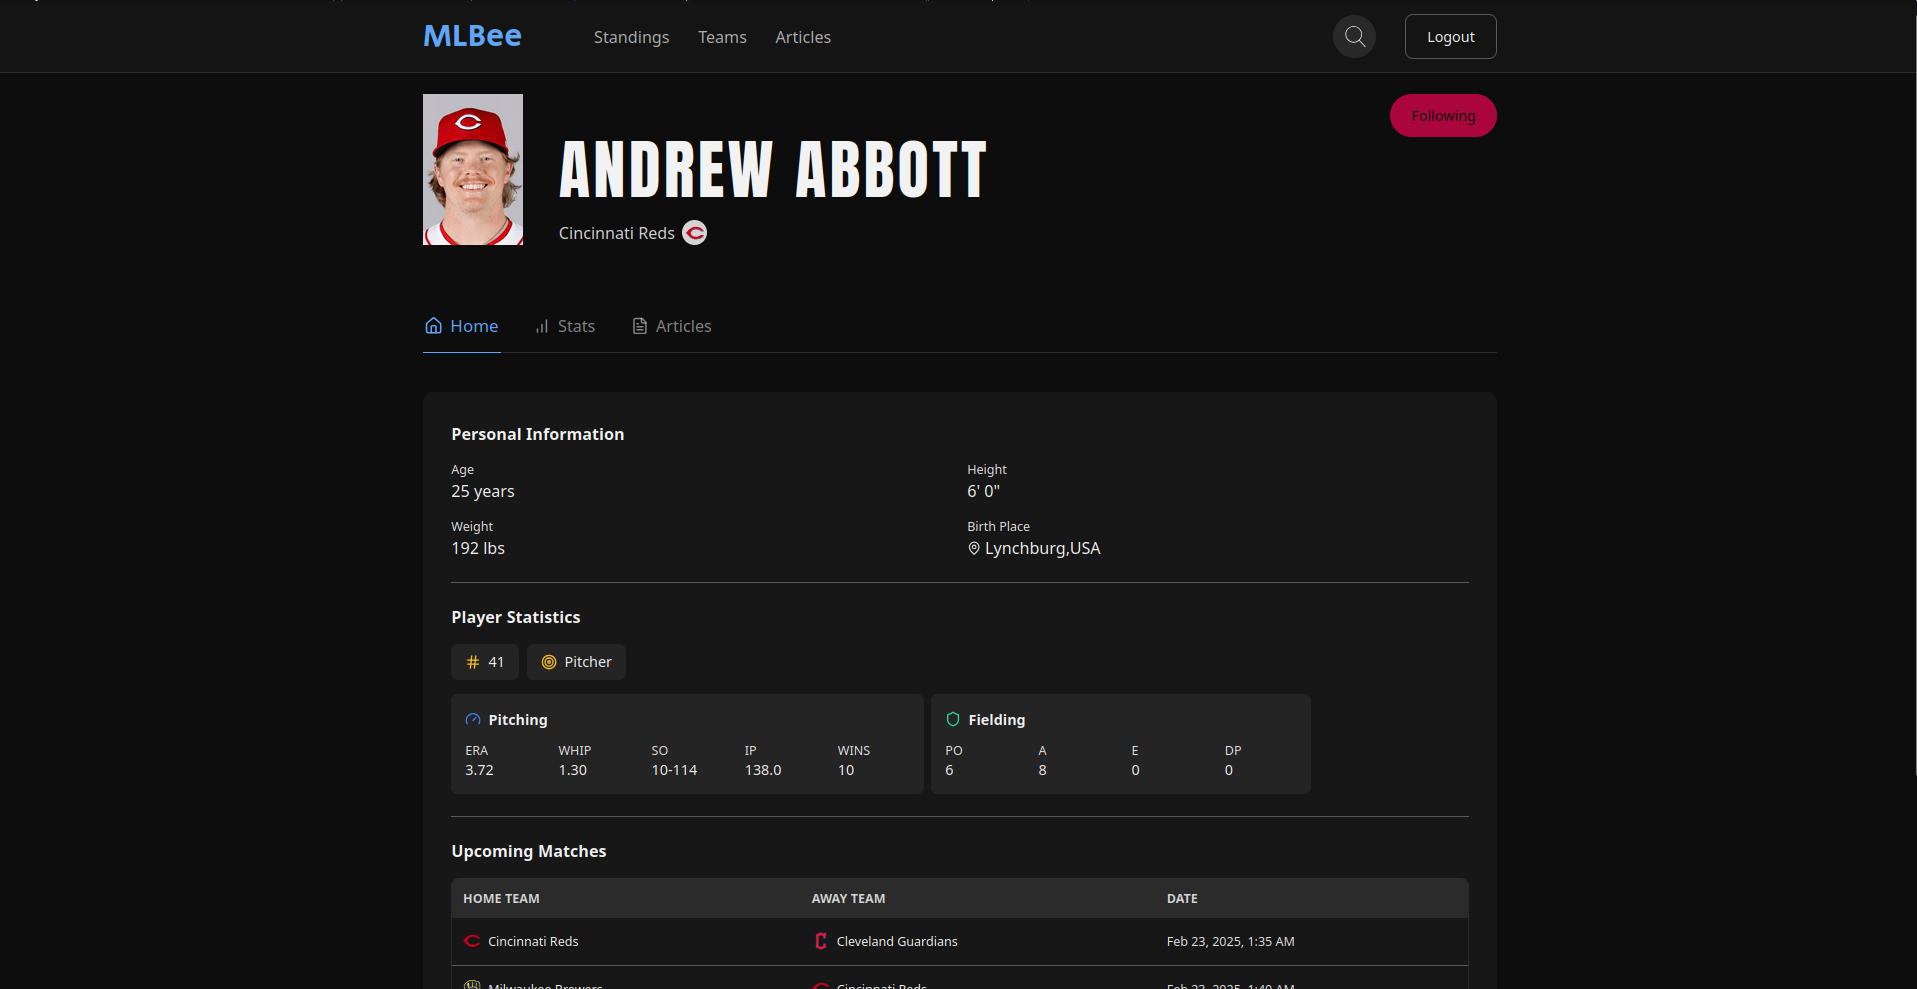1917x989 pixels.
Task: Click the Personal Information heading
Action: [x=537, y=434]
